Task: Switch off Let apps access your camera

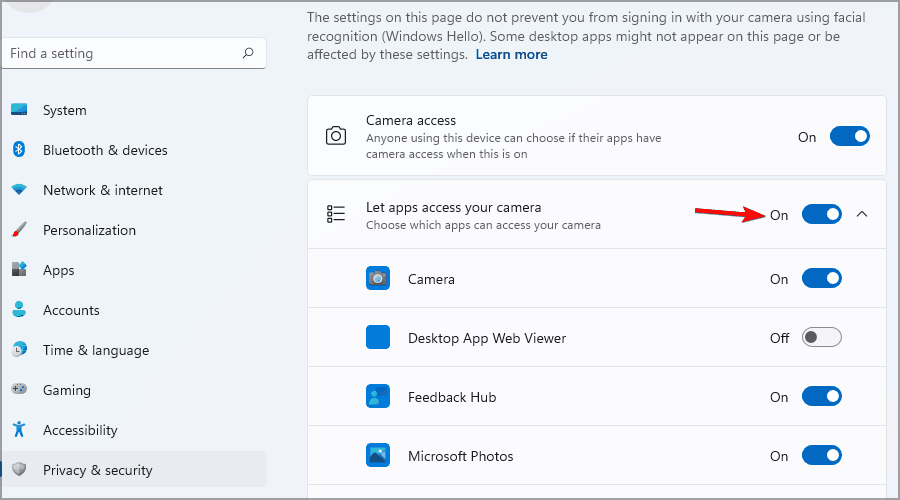Action: (821, 214)
